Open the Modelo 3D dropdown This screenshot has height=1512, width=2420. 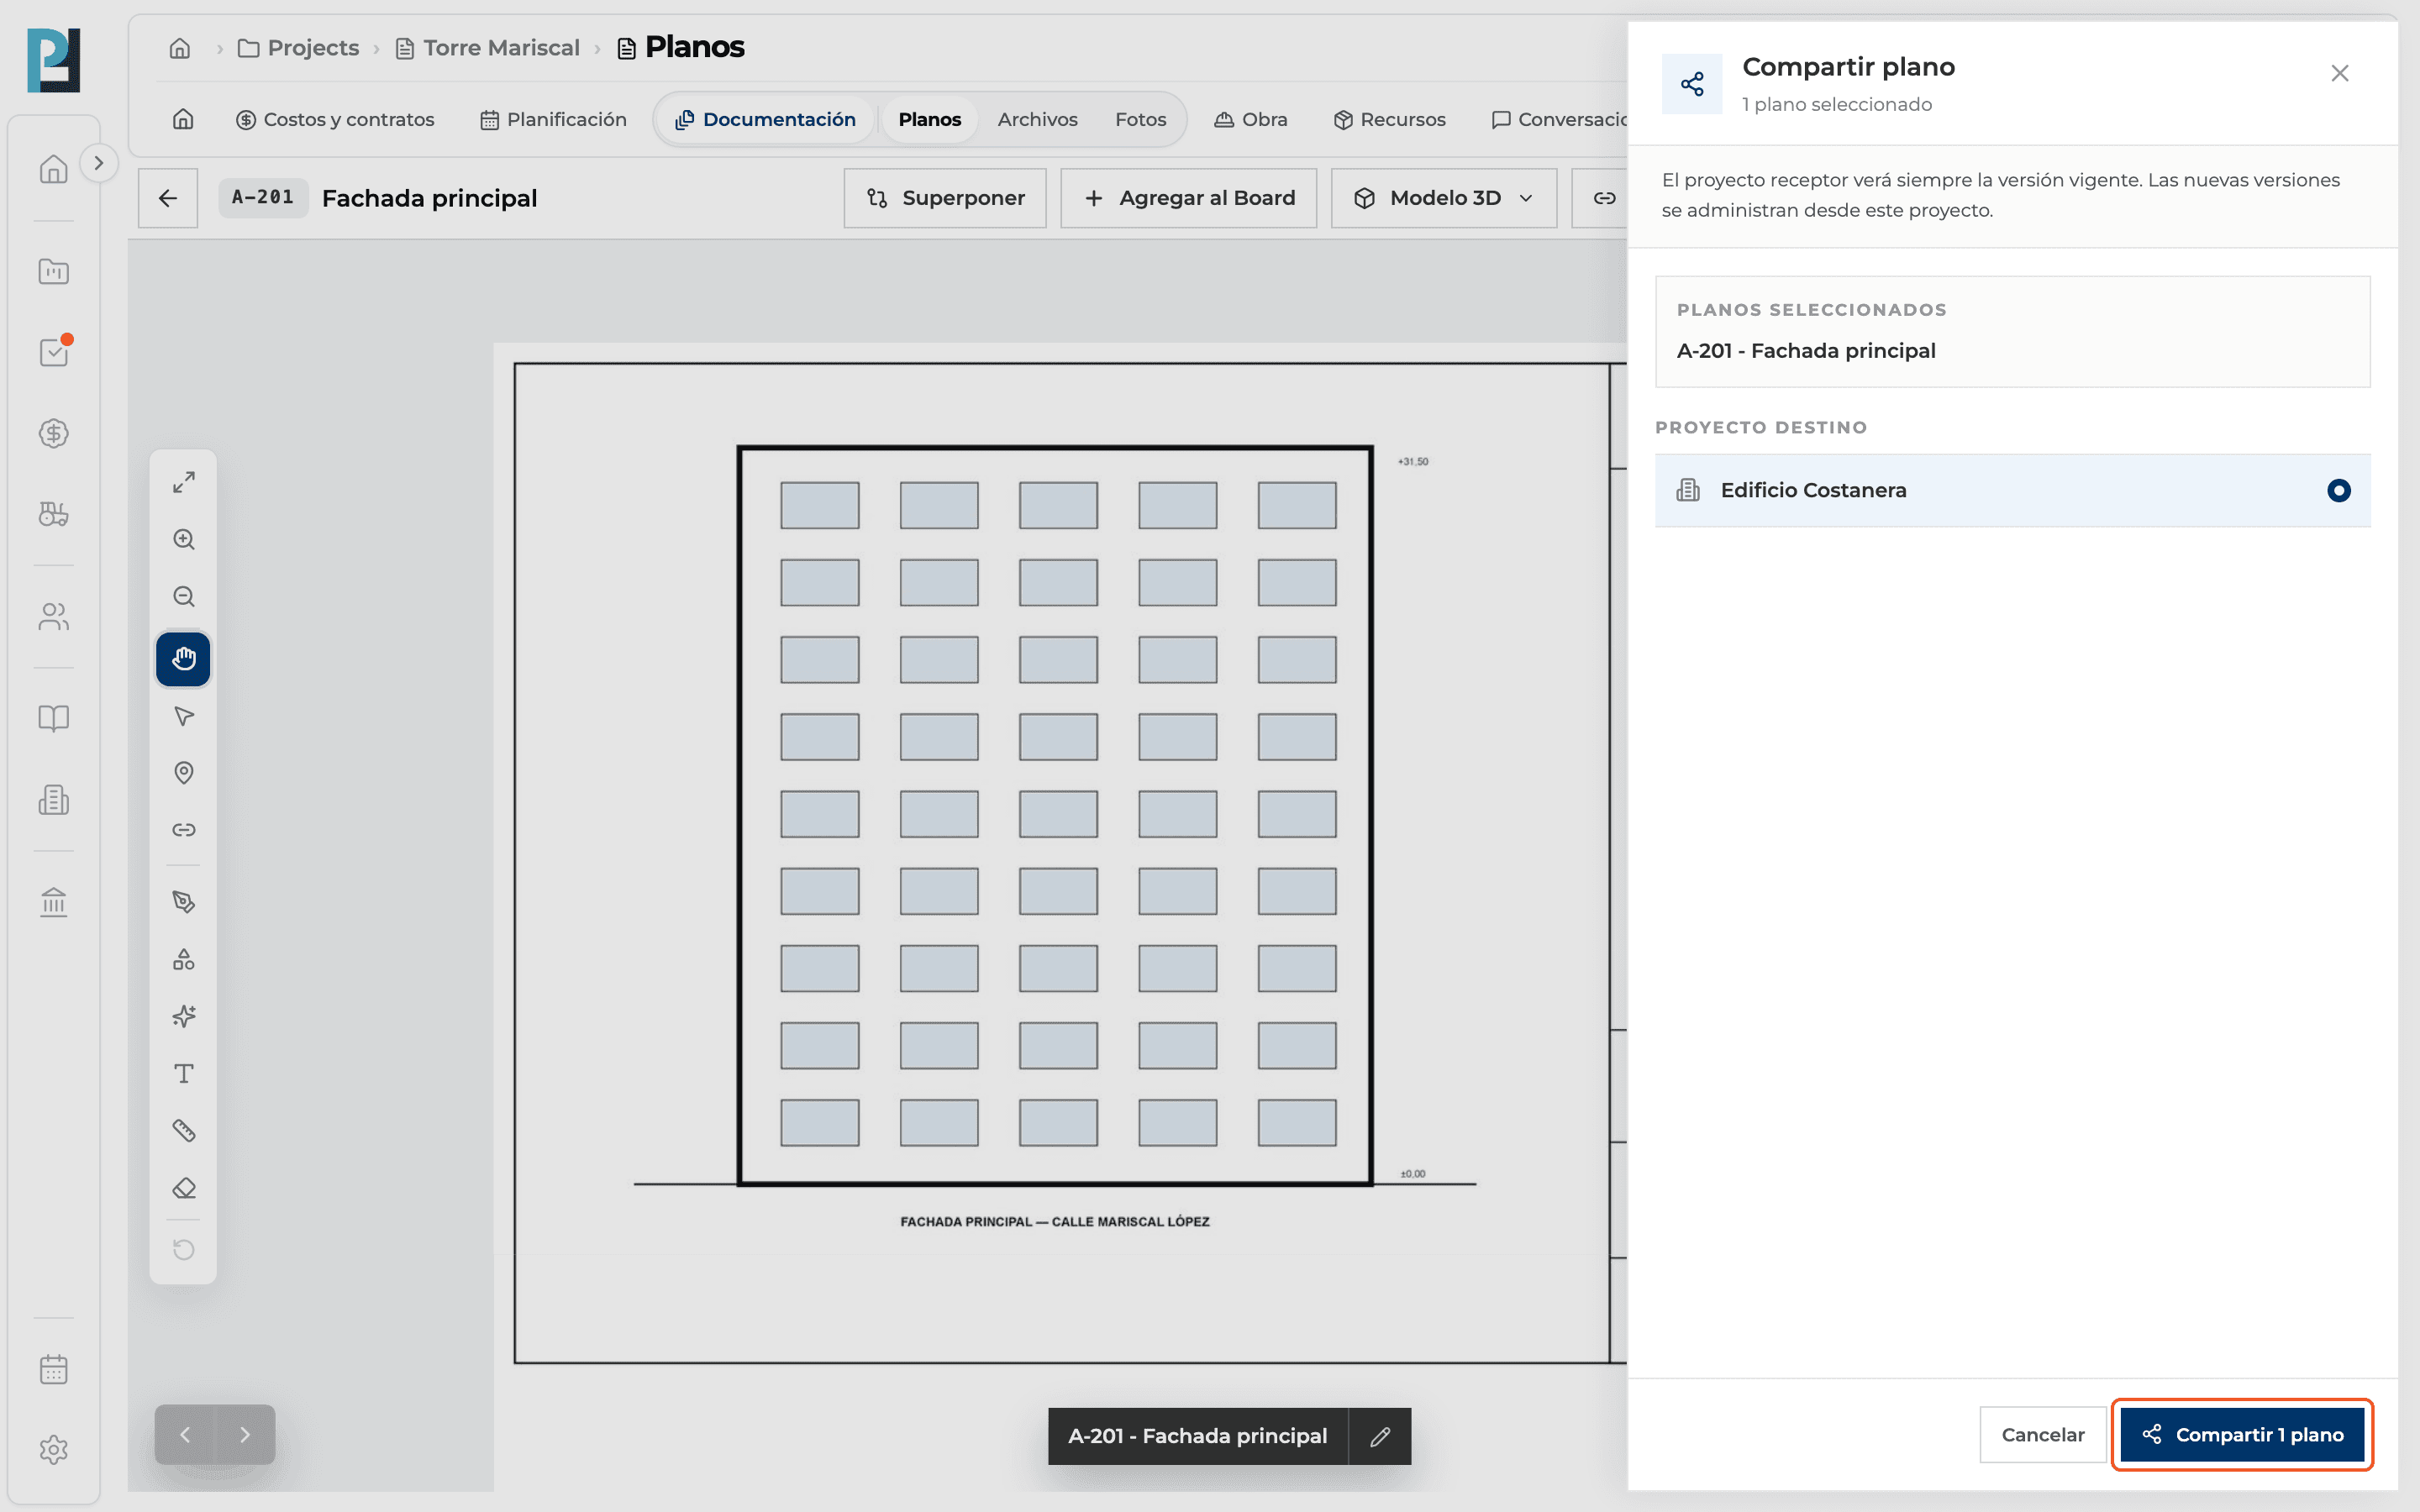tap(1444, 198)
